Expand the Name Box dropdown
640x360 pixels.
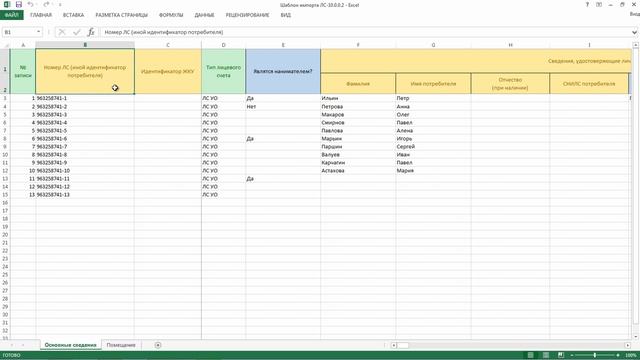point(38,32)
